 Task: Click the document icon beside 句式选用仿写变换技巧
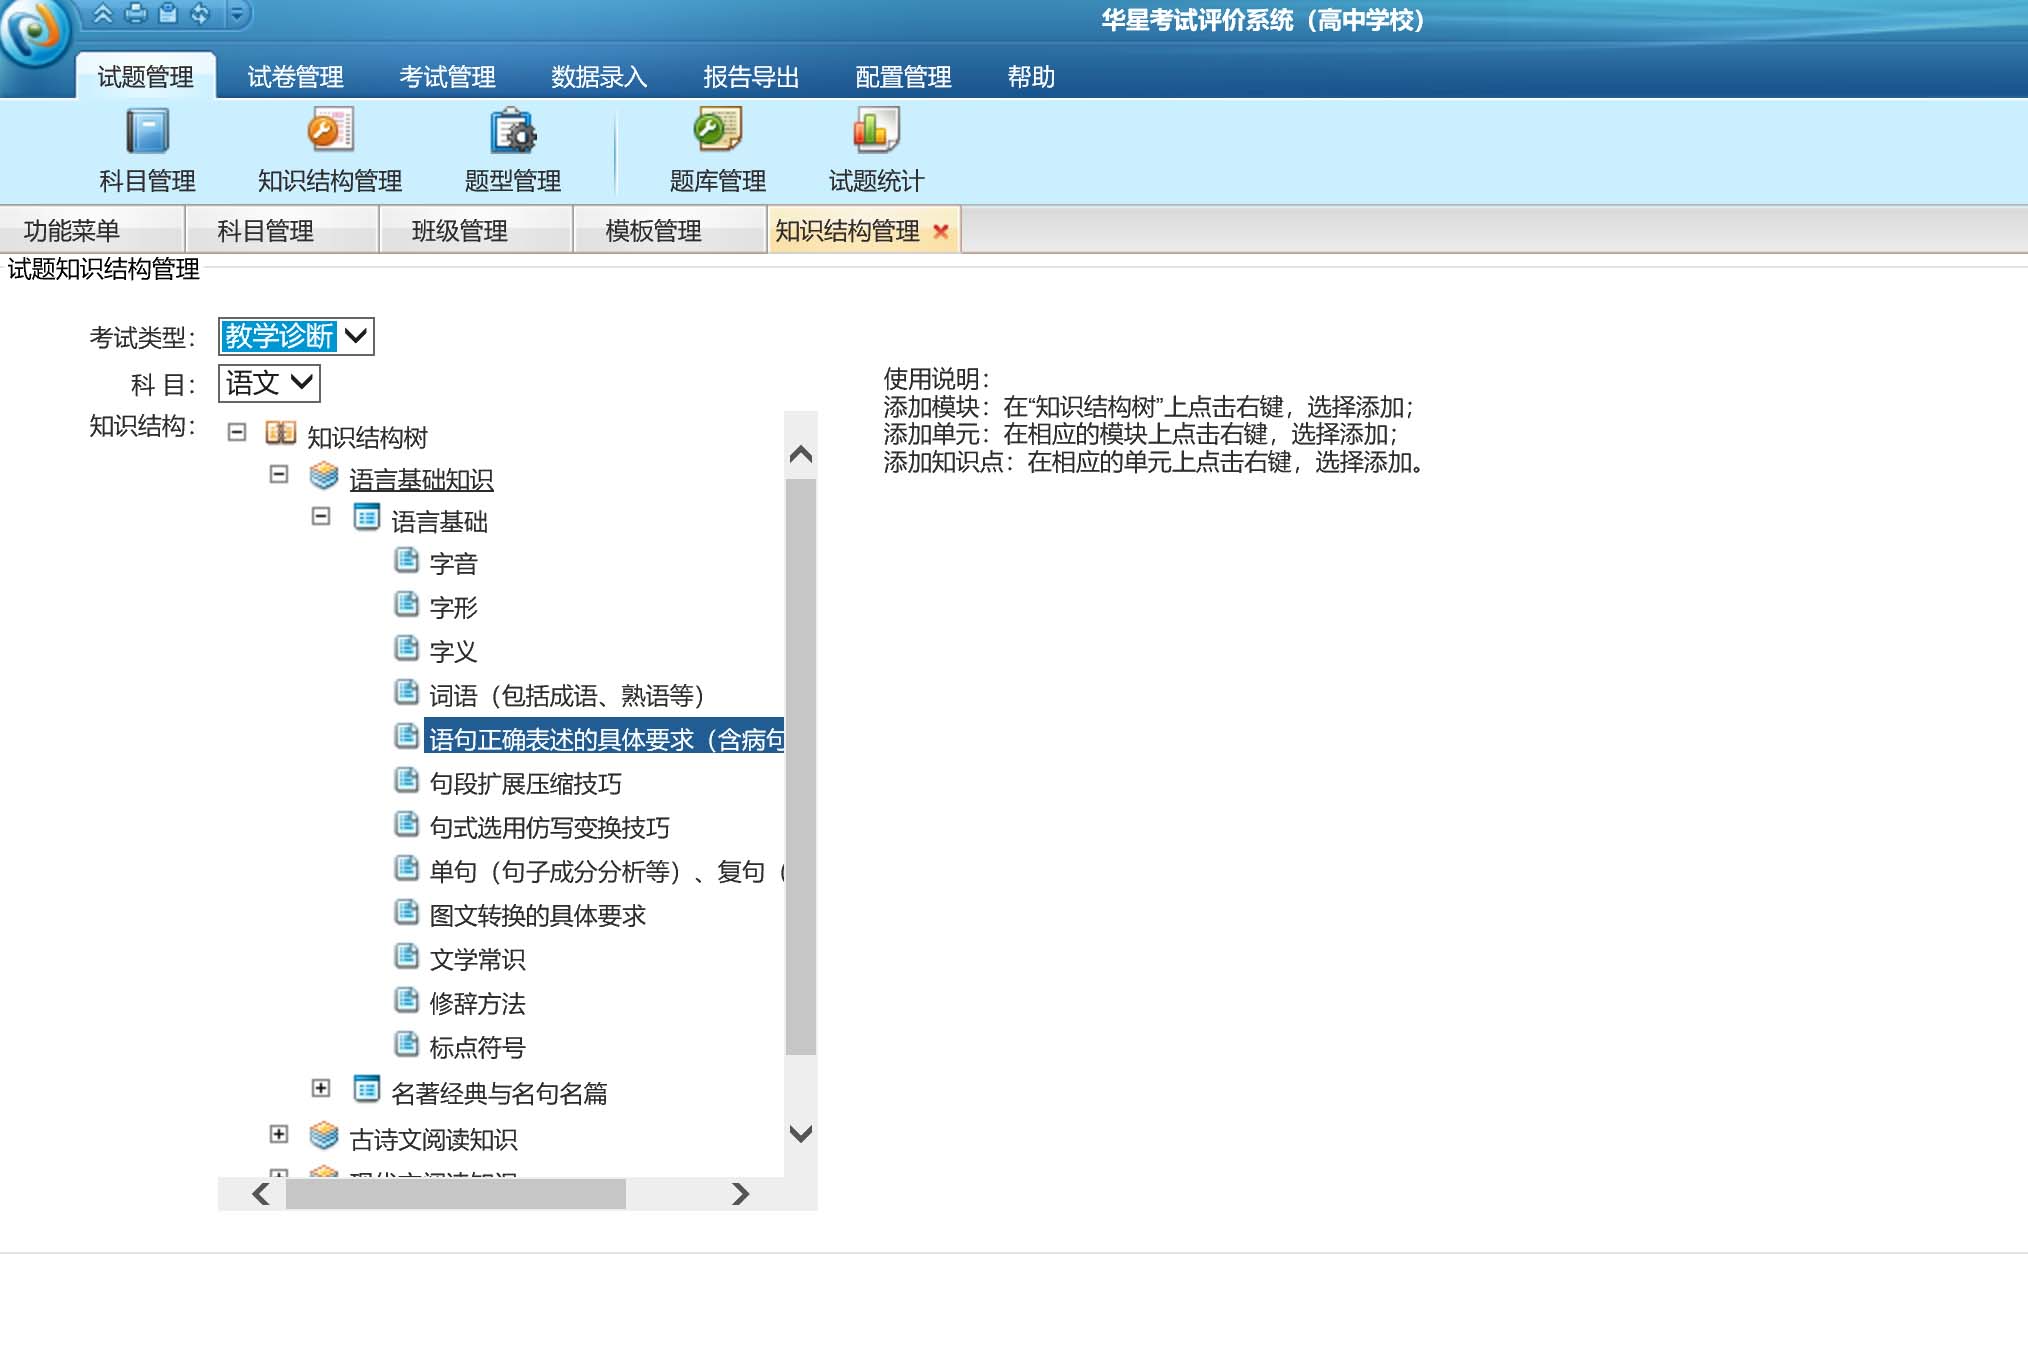click(406, 824)
